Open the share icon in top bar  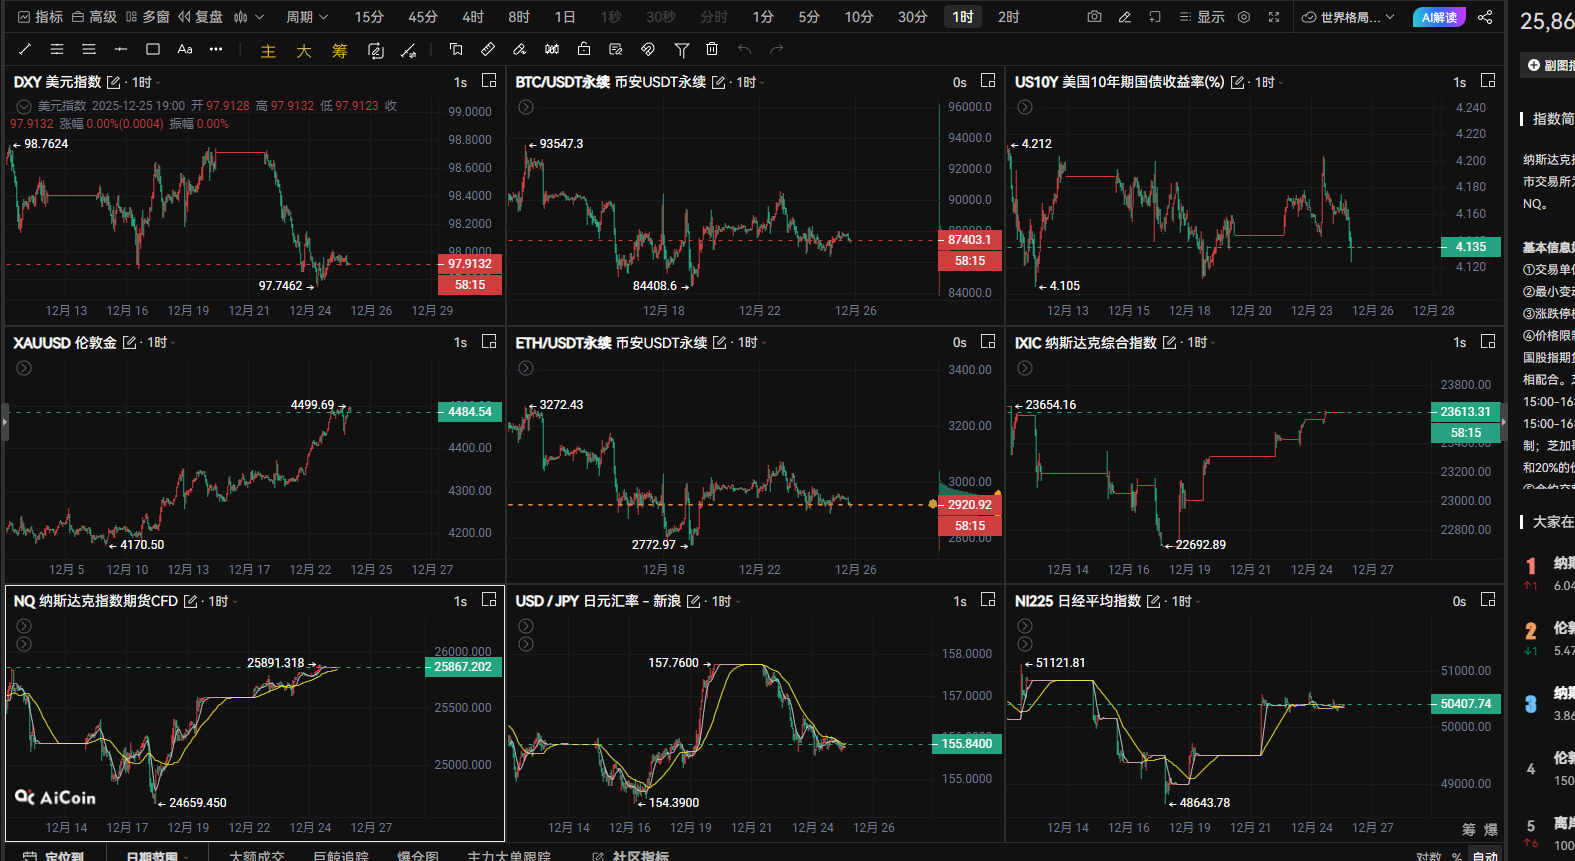pos(1485,17)
